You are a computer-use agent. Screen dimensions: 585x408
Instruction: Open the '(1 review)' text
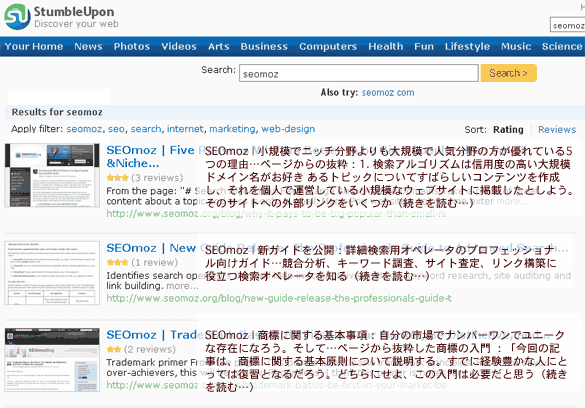[155, 263]
